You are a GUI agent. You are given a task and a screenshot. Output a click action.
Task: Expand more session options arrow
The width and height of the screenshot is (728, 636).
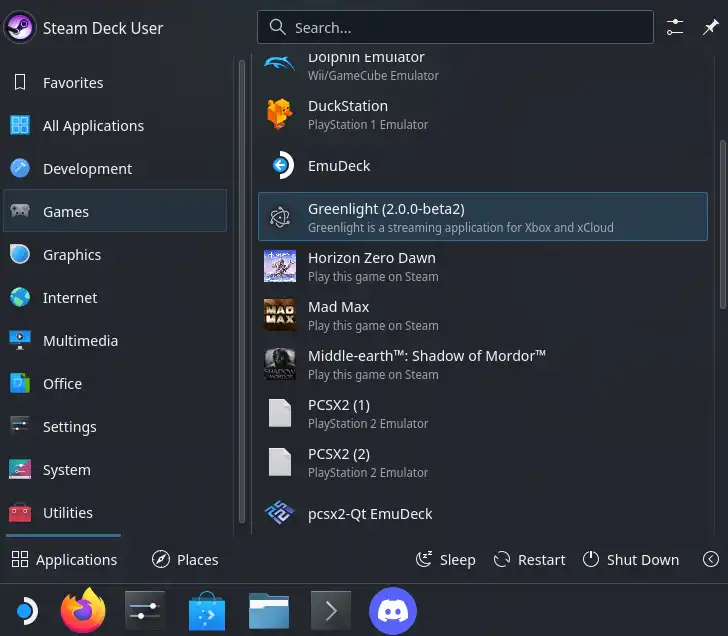click(711, 560)
